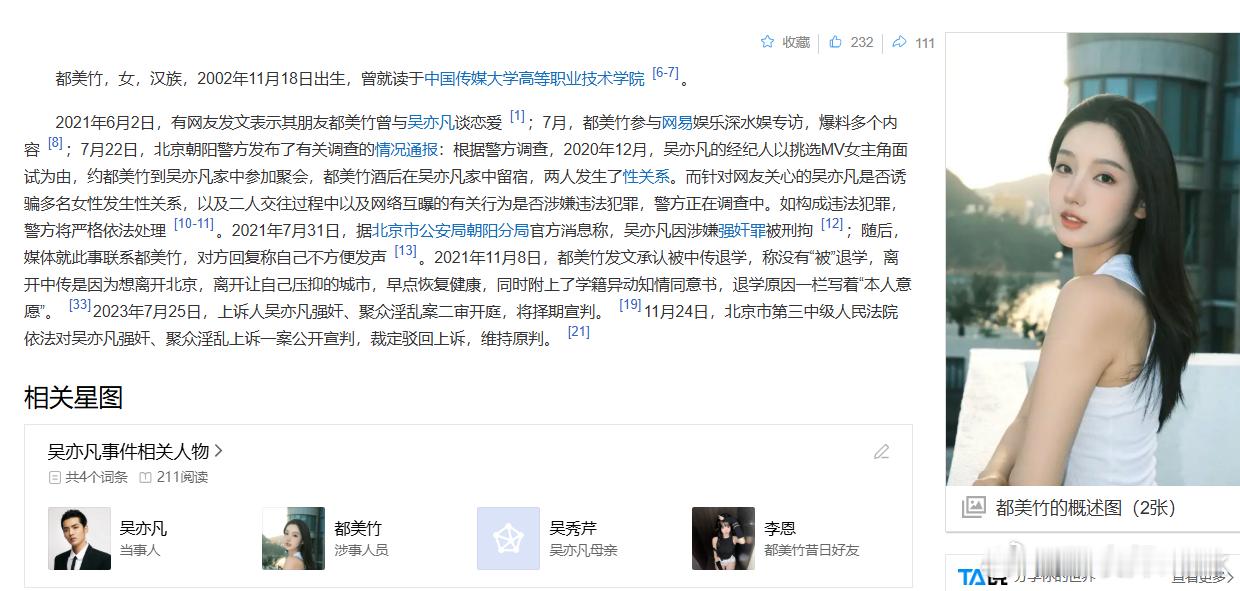Follow the 北京市公安局朝阳分局 link
The width and height of the screenshot is (1240, 591).
coord(451,230)
